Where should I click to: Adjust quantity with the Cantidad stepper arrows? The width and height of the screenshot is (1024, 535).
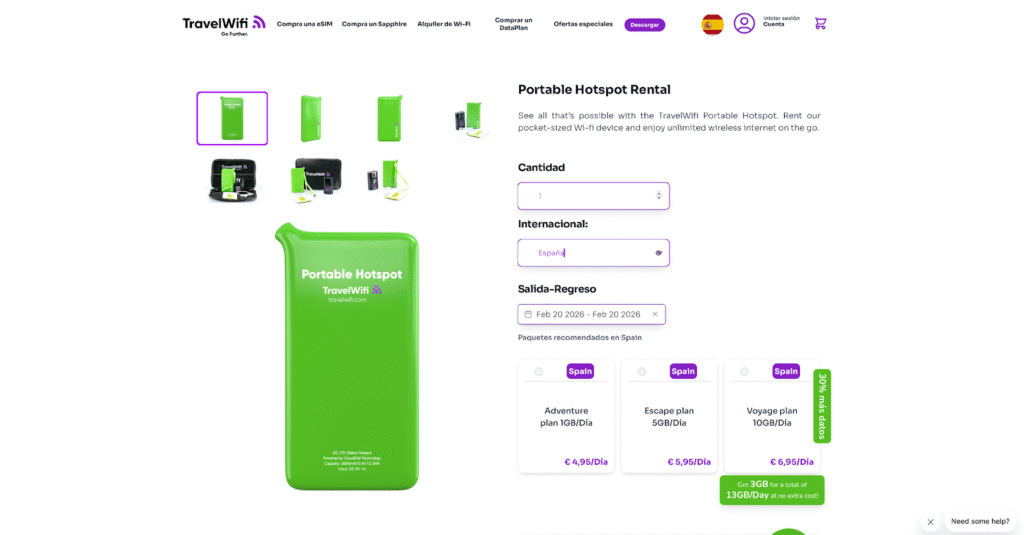pyautogui.click(x=658, y=195)
